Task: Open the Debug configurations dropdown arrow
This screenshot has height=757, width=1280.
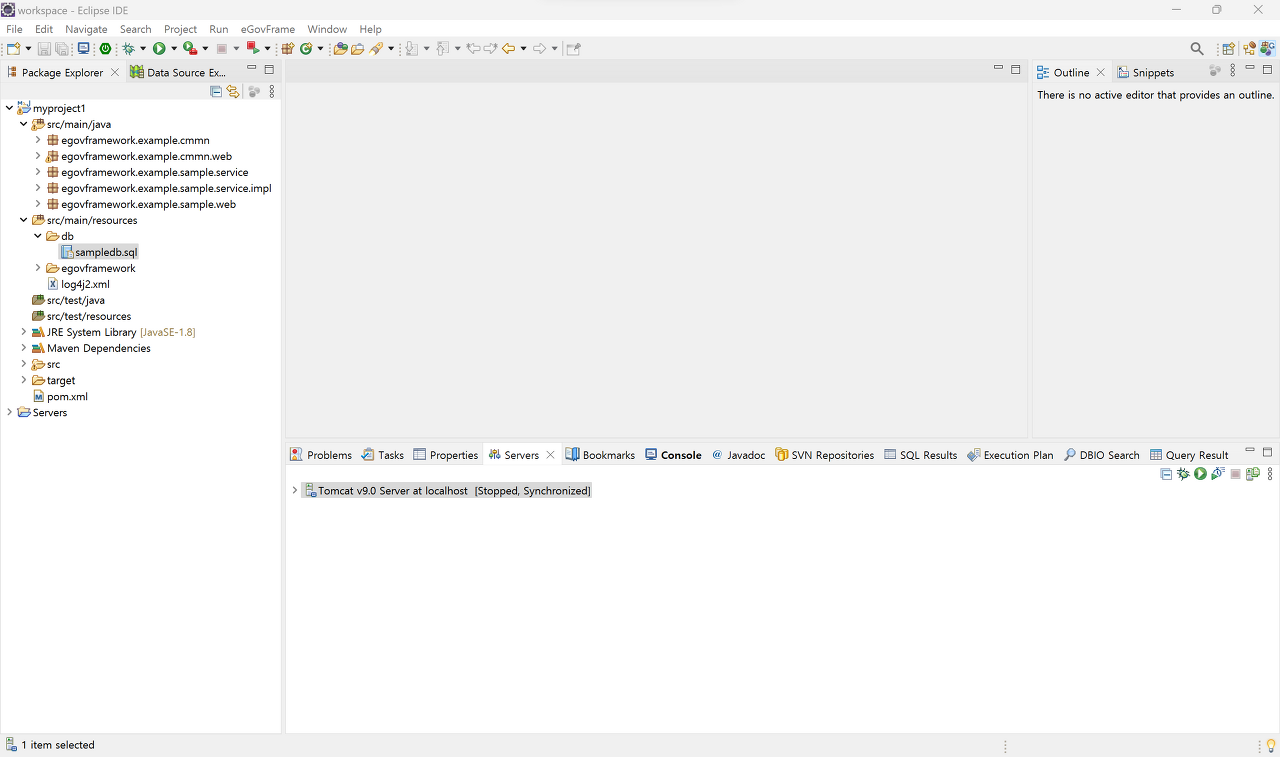Action: coord(143,48)
